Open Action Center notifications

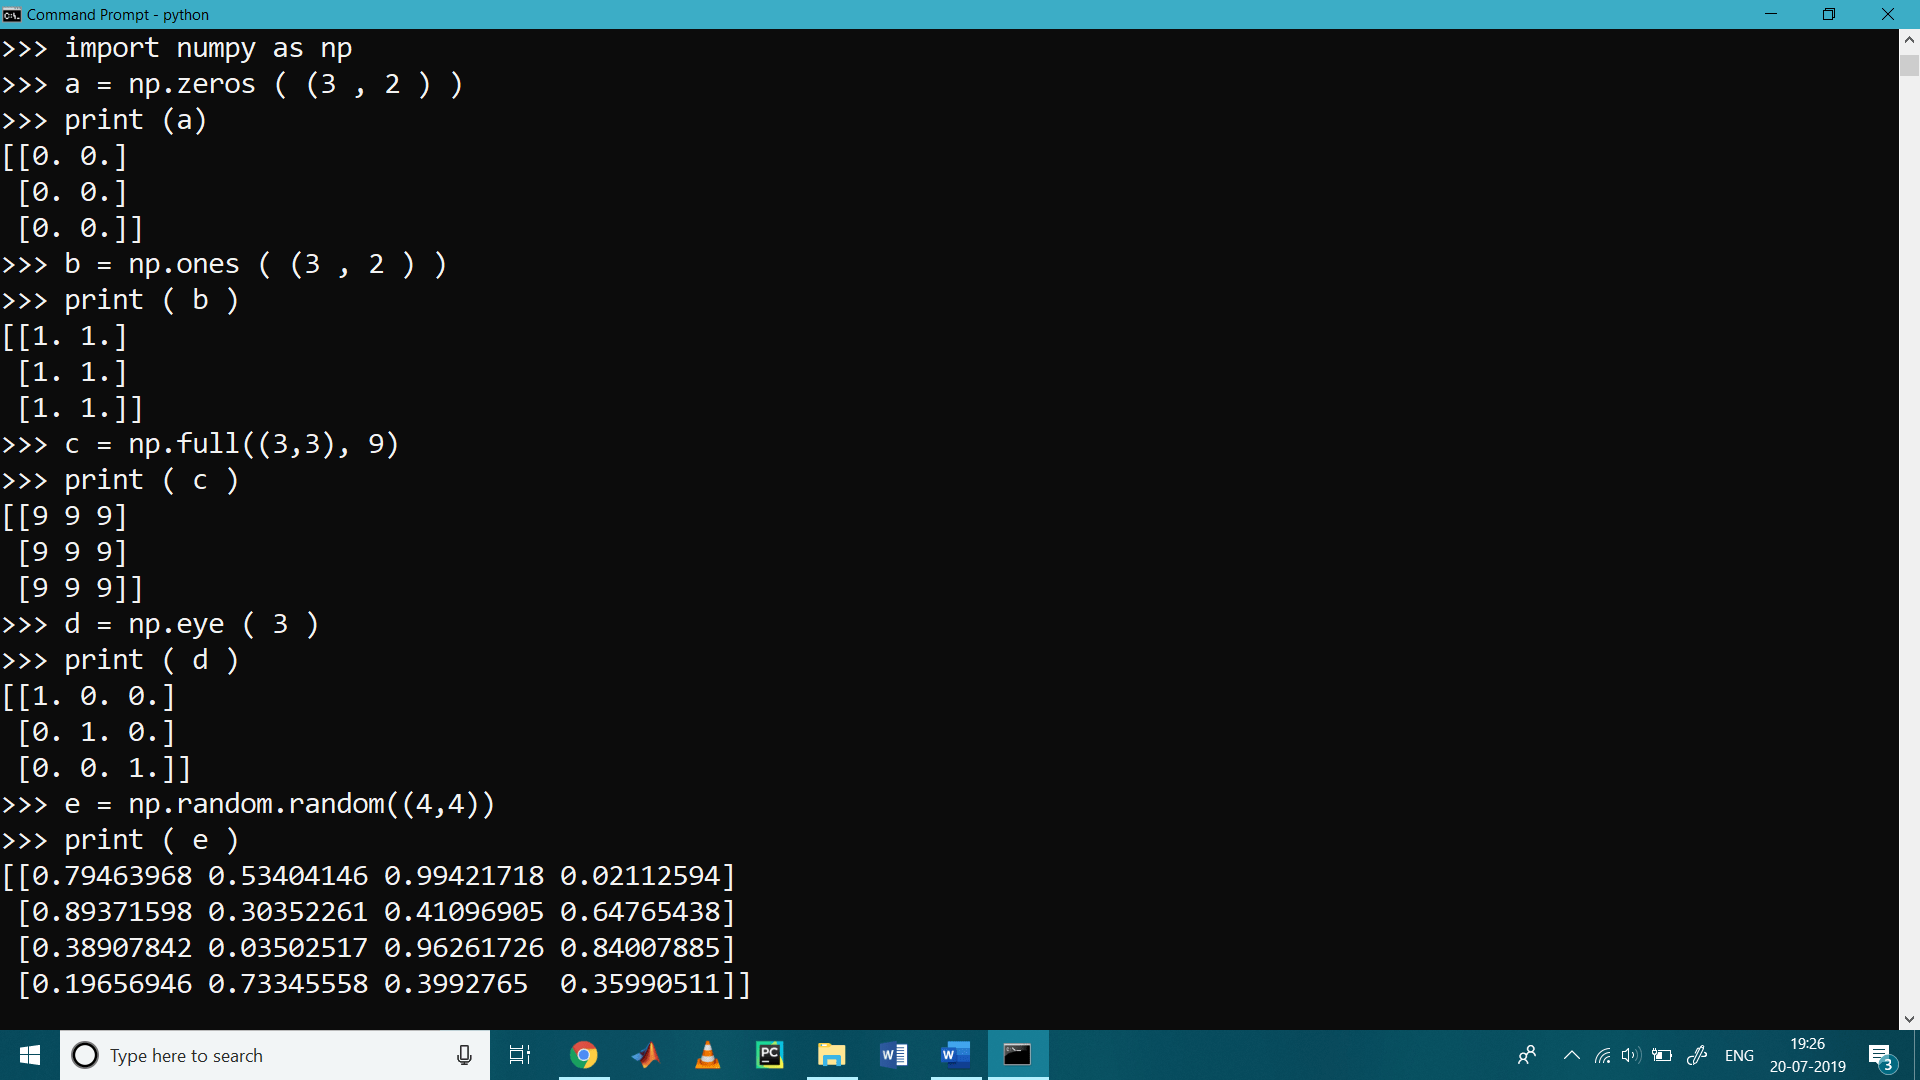pyautogui.click(x=1881, y=1055)
